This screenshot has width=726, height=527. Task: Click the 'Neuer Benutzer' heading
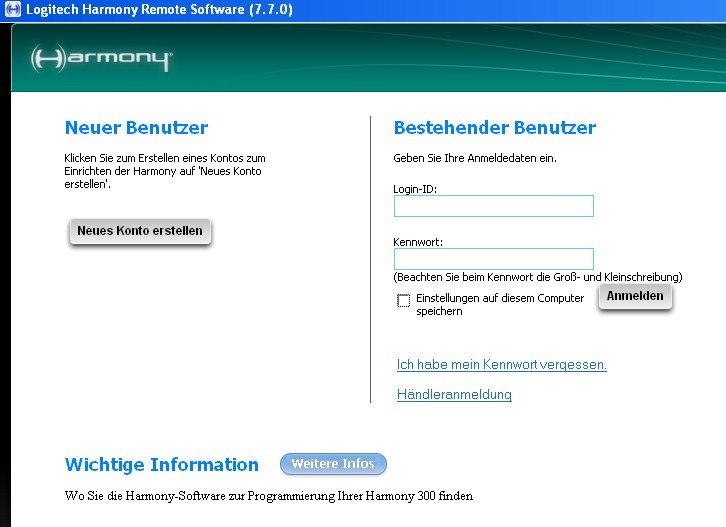(x=136, y=128)
